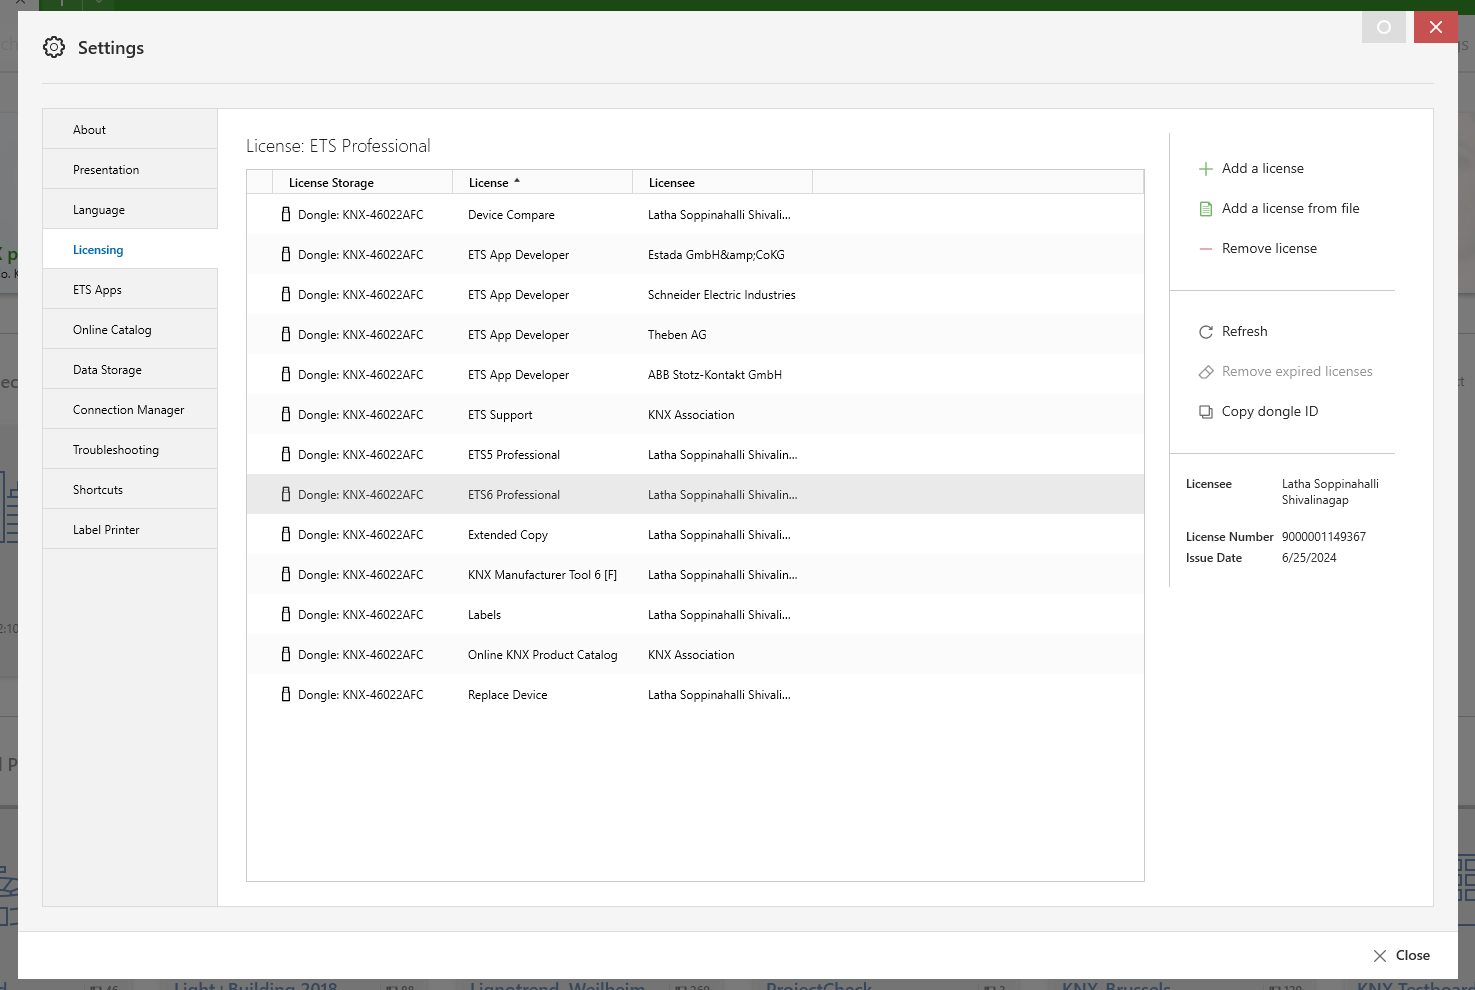Click Remove expired licenses label
The height and width of the screenshot is (990, 1475).
pos(1297,371)
